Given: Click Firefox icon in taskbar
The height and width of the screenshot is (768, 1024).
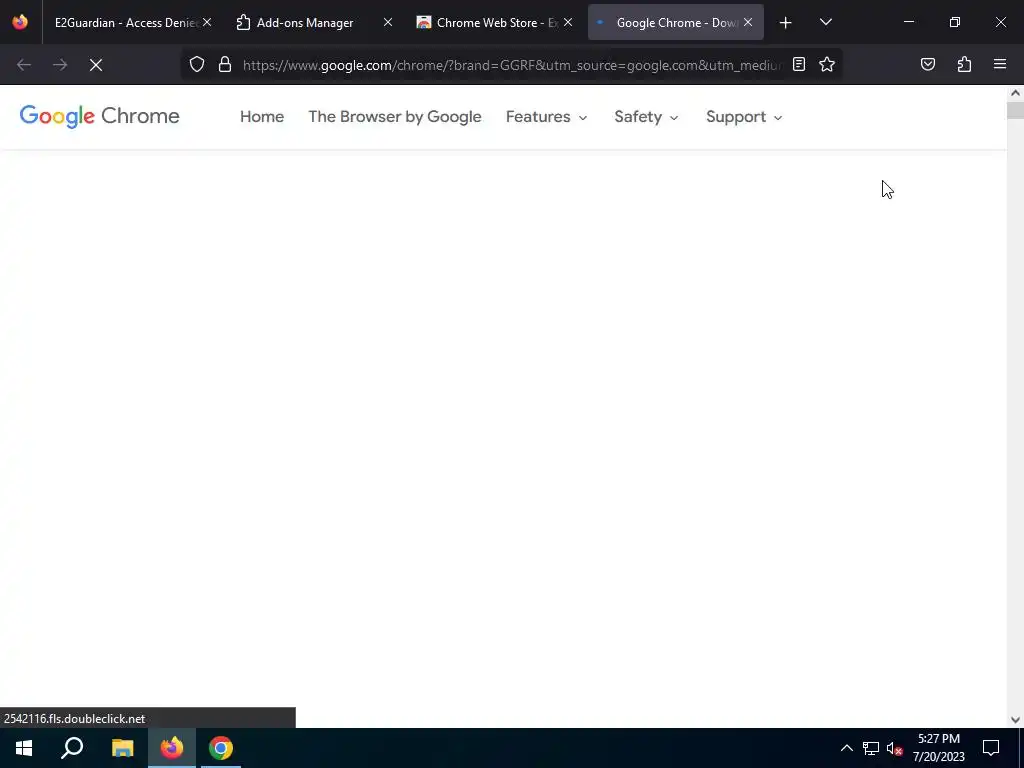Looking at the screenshot, I should (x=172, y=748).
